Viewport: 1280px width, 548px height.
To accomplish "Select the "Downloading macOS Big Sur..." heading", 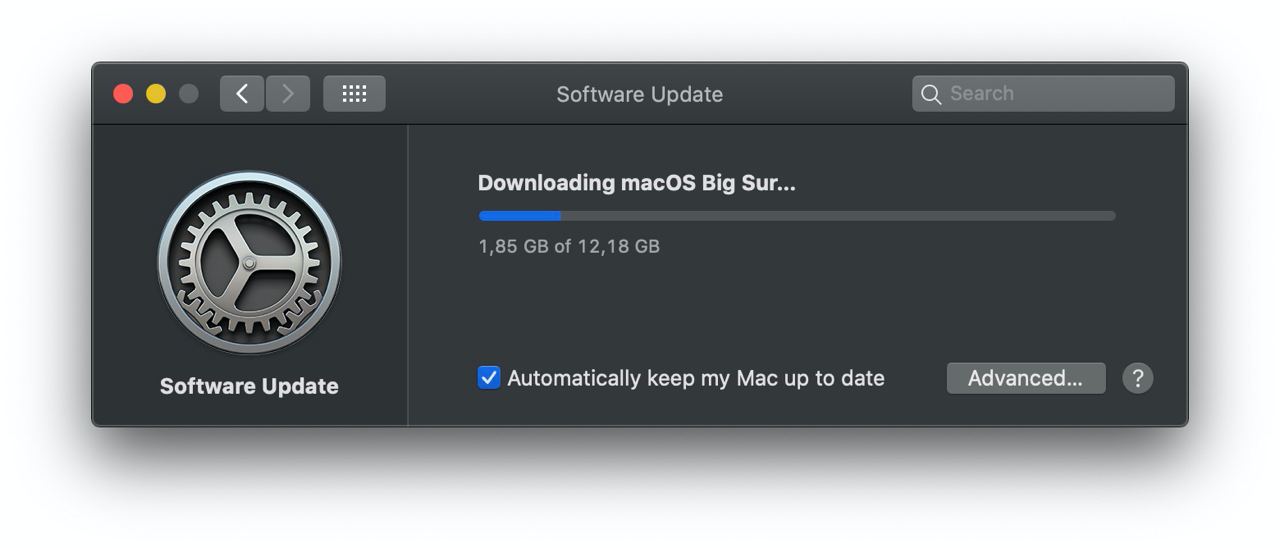I will point(637,183).
